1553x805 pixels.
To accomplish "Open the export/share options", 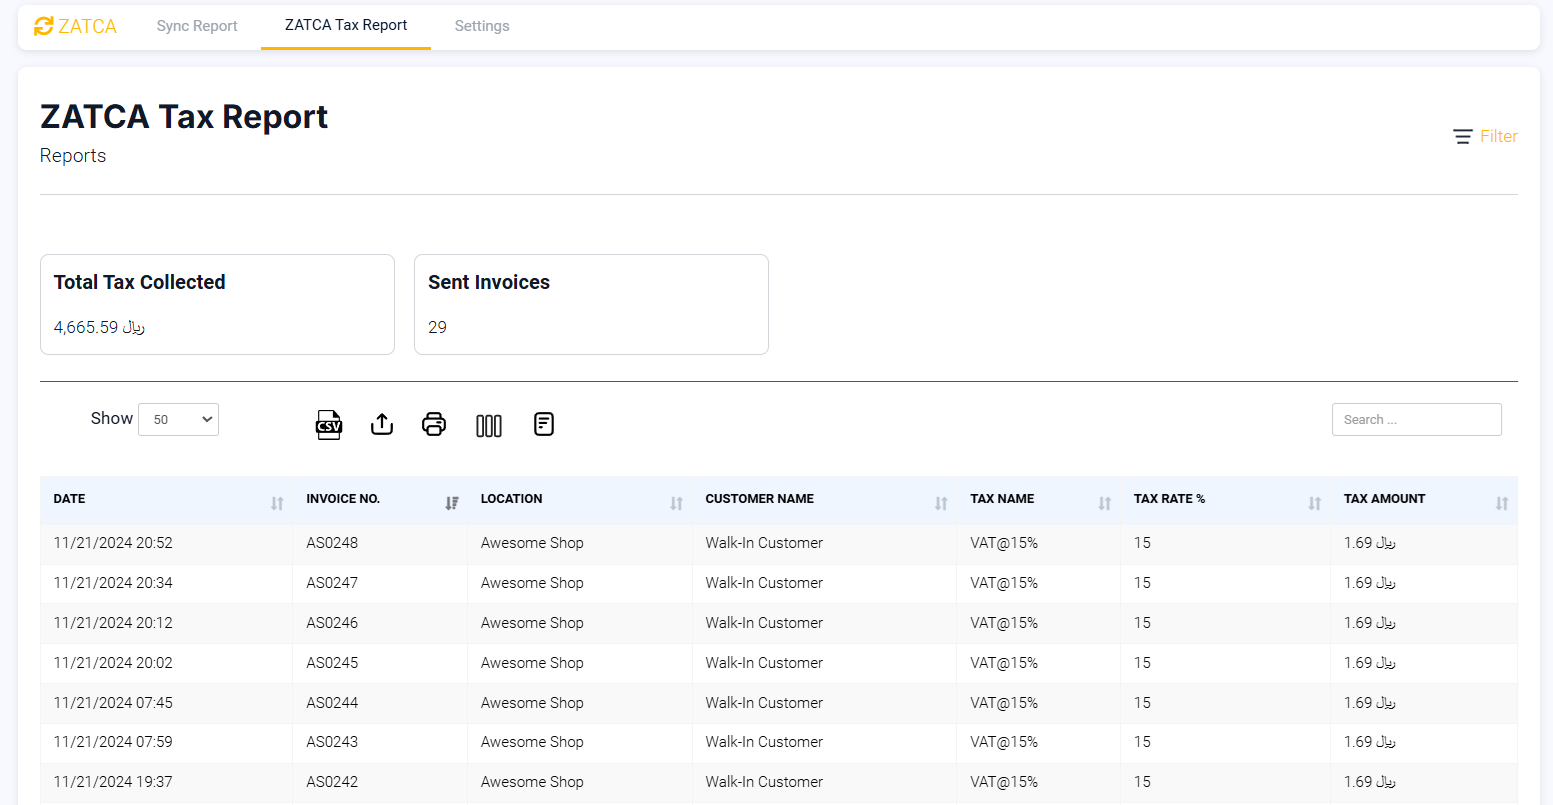I will (381, 424).
